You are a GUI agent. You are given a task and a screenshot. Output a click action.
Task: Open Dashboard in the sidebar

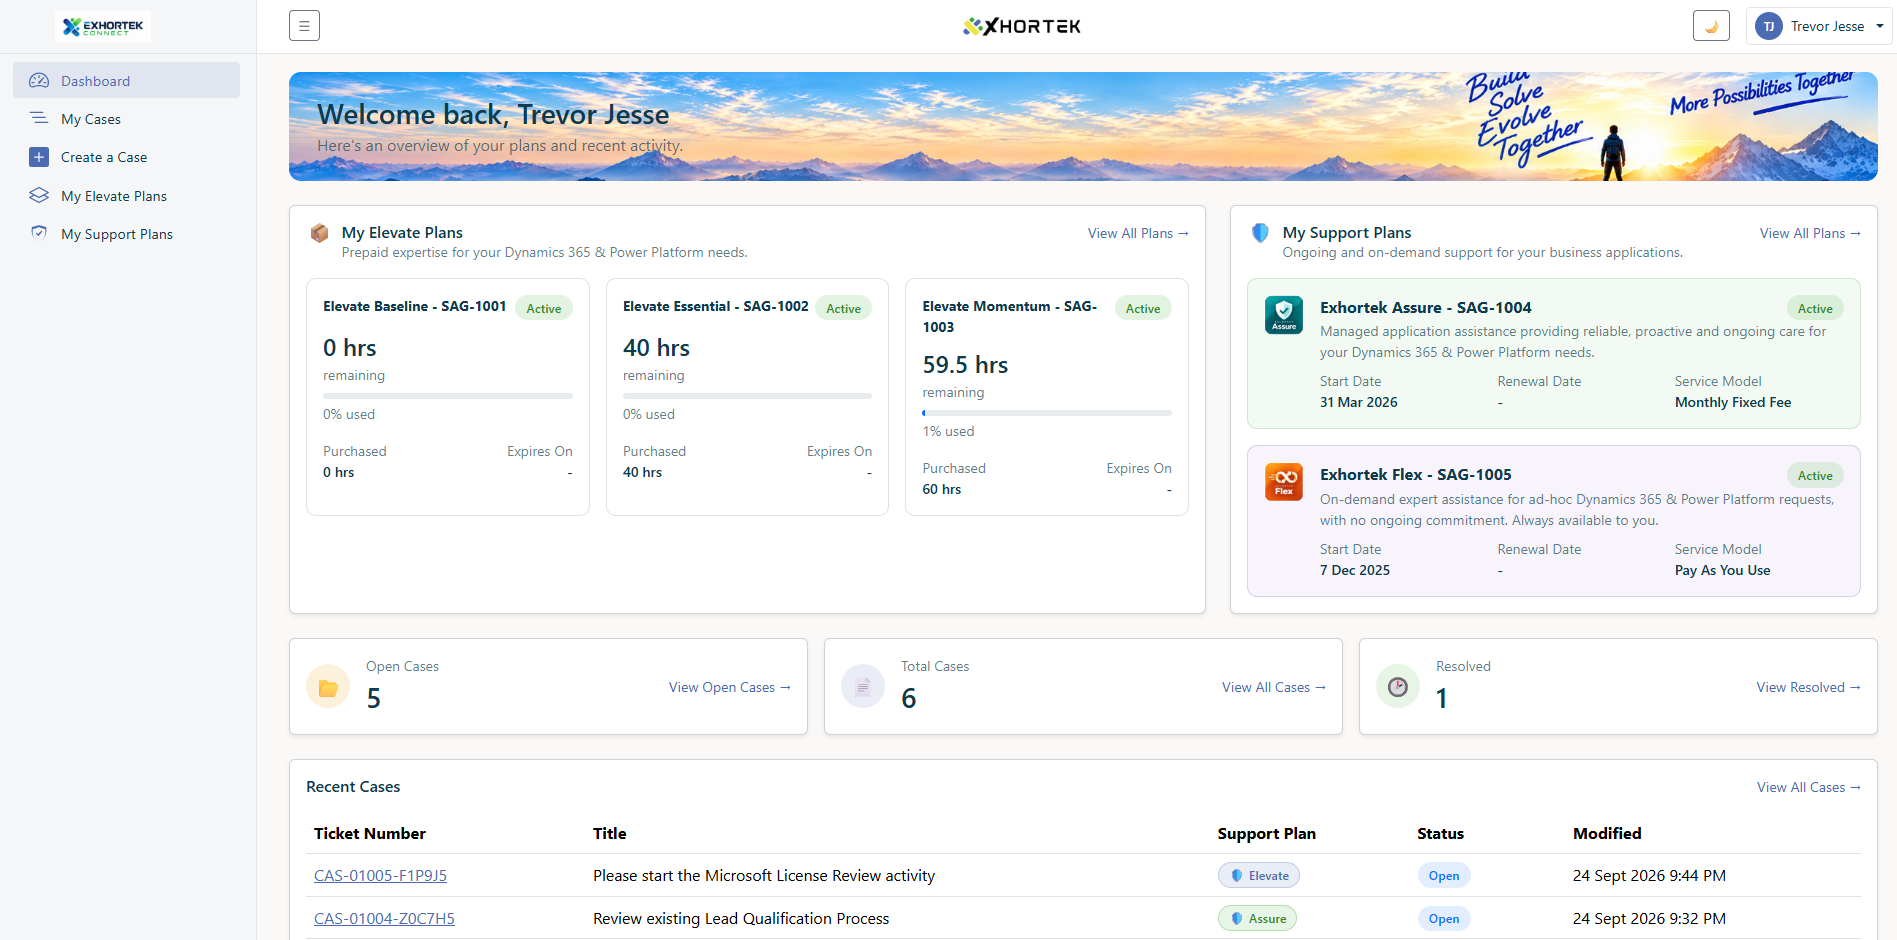(126, 80)
